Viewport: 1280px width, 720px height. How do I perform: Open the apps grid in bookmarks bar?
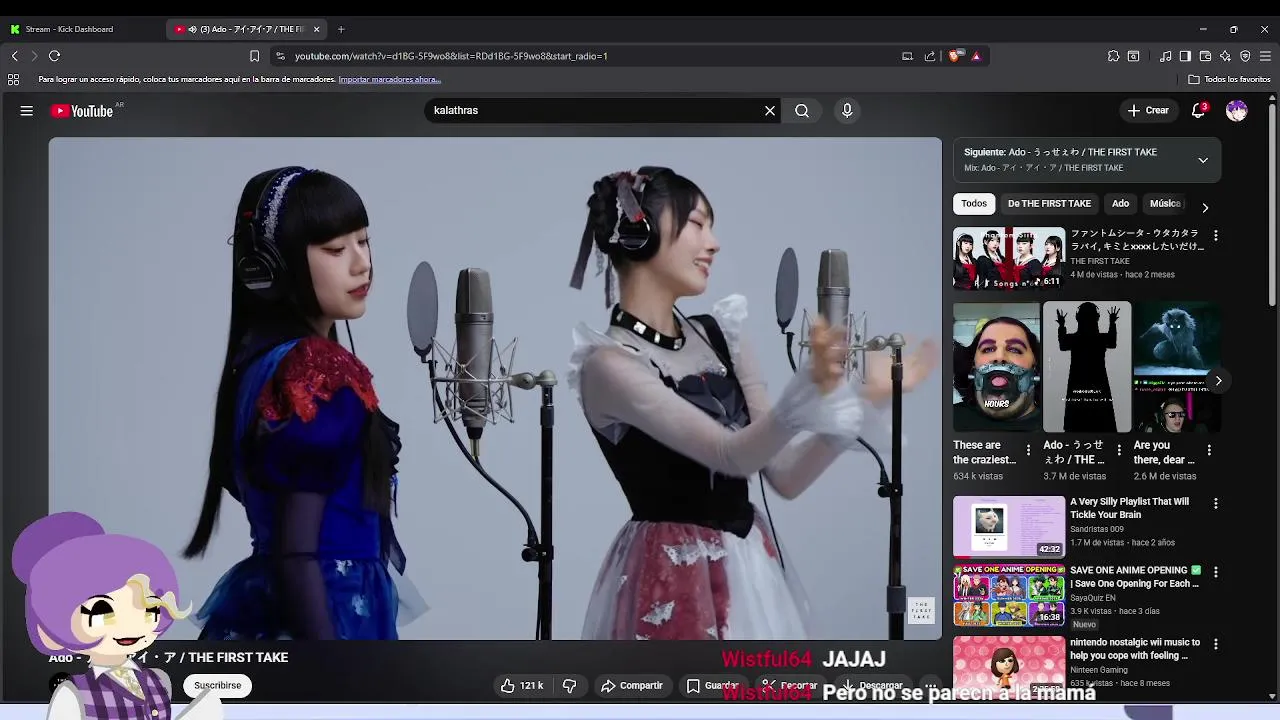coord(13,79)
